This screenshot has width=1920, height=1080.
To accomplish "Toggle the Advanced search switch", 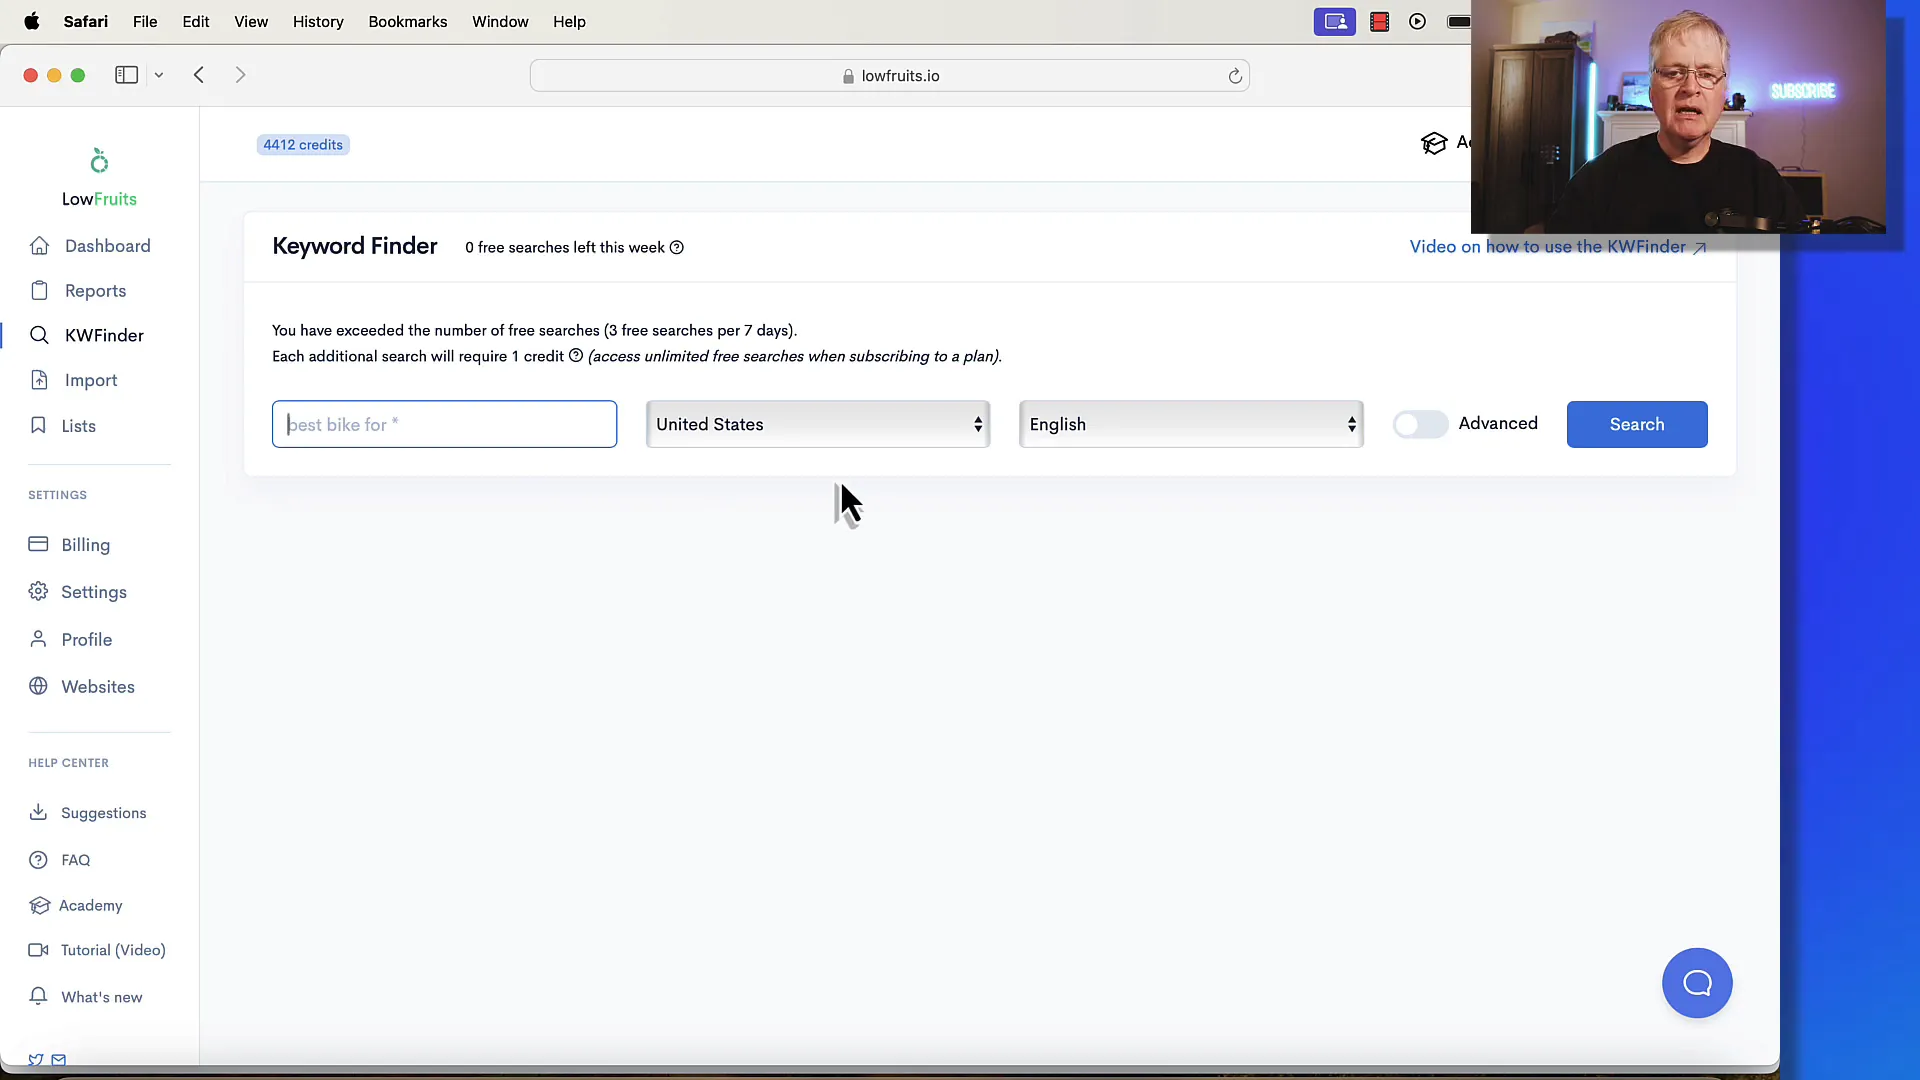I will click(x=1419, y=423).
